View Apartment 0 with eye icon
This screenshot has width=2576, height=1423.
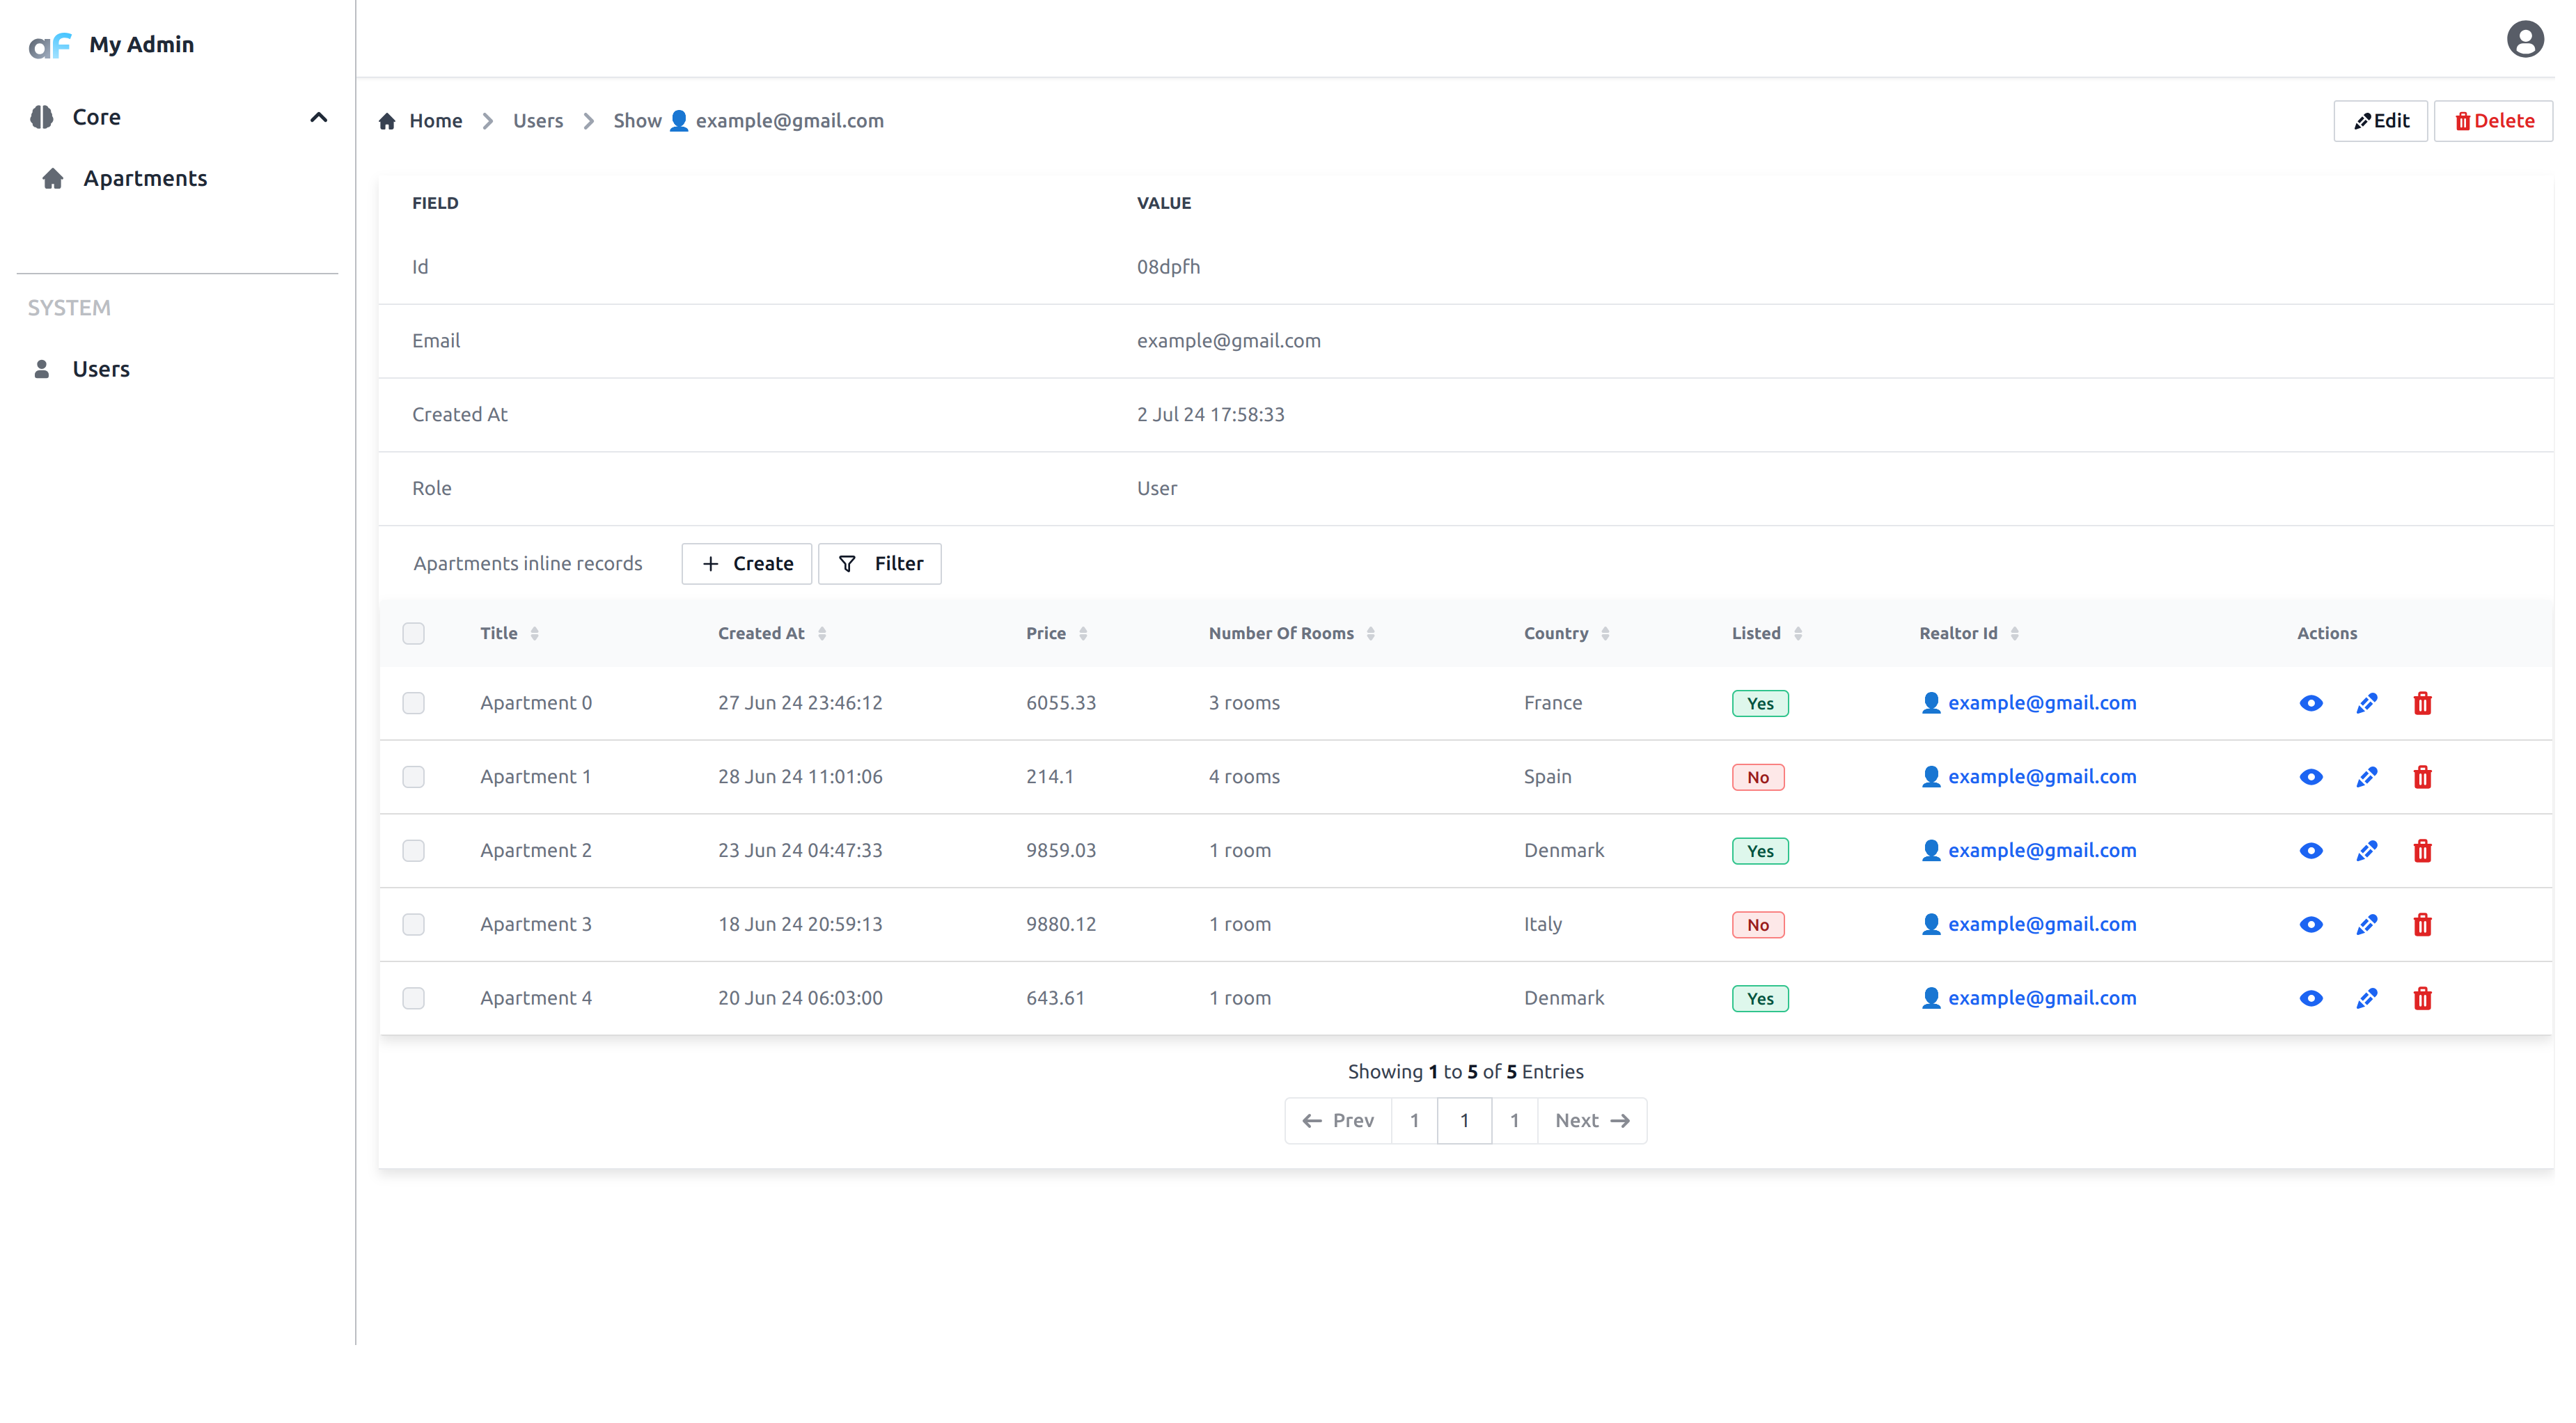pyautogui.click(x=2310, y=703)
